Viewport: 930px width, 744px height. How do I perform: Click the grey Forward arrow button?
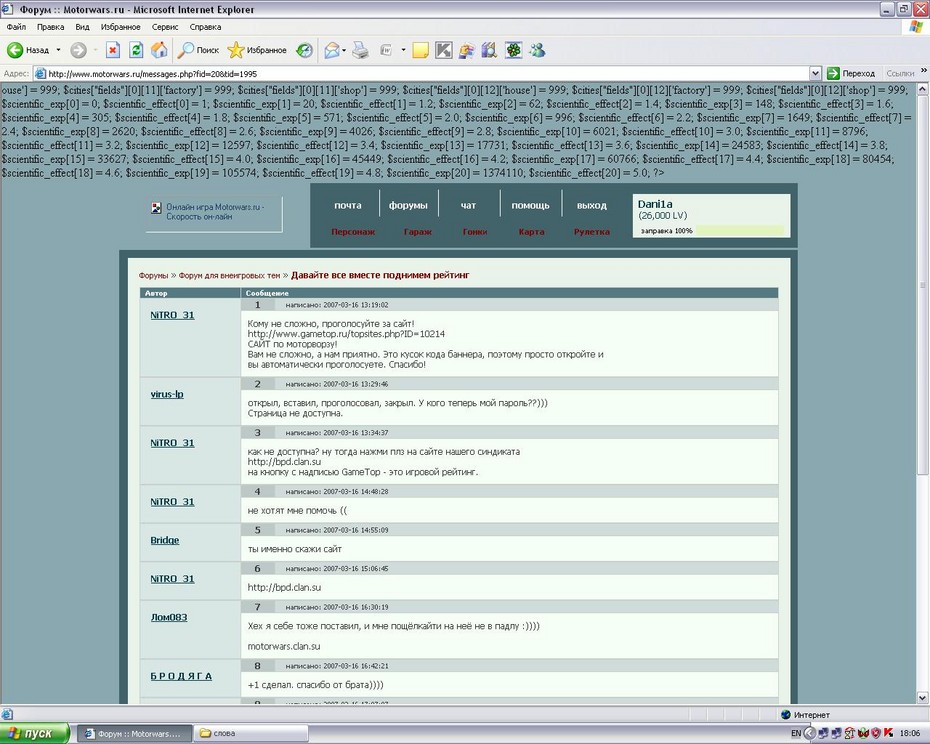[x=78, y=50]
